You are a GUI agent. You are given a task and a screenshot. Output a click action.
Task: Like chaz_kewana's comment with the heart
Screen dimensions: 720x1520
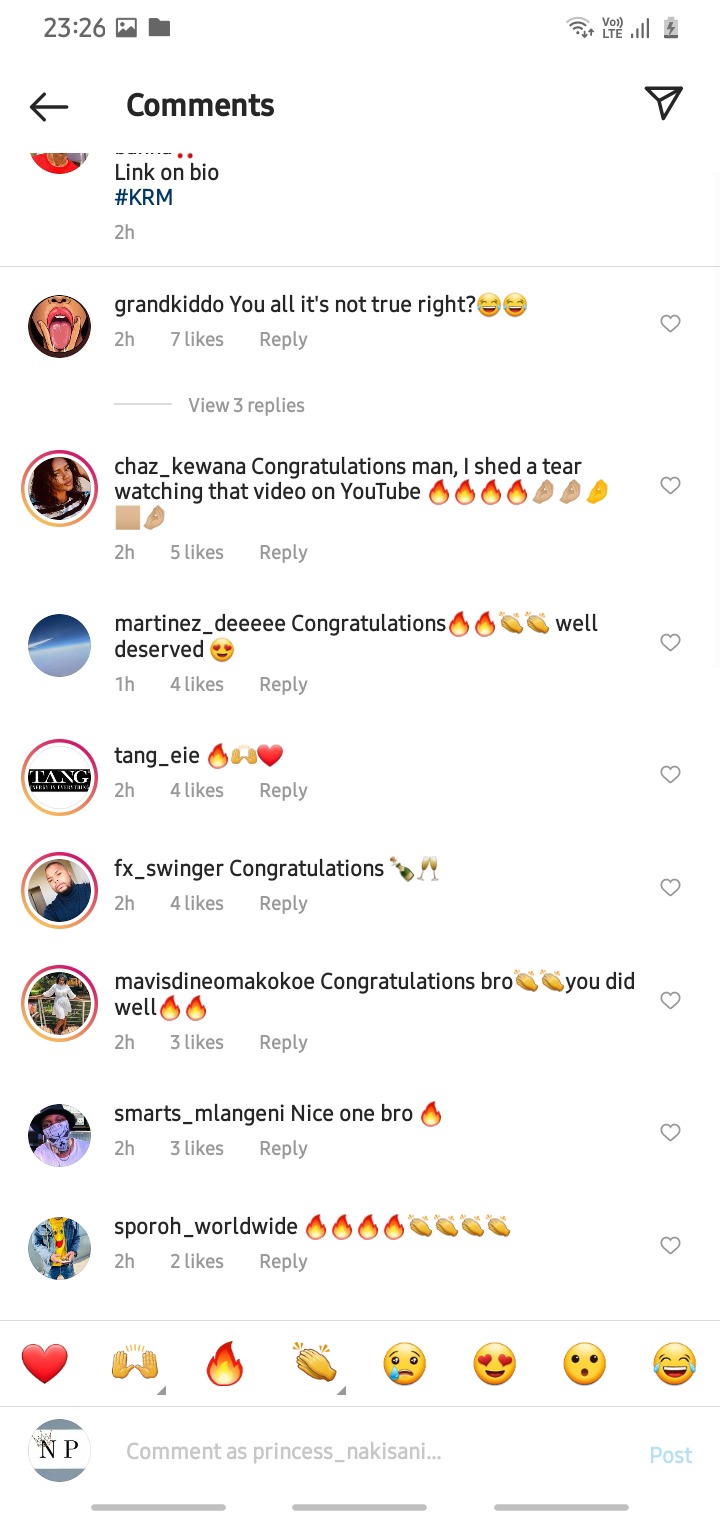671,485
